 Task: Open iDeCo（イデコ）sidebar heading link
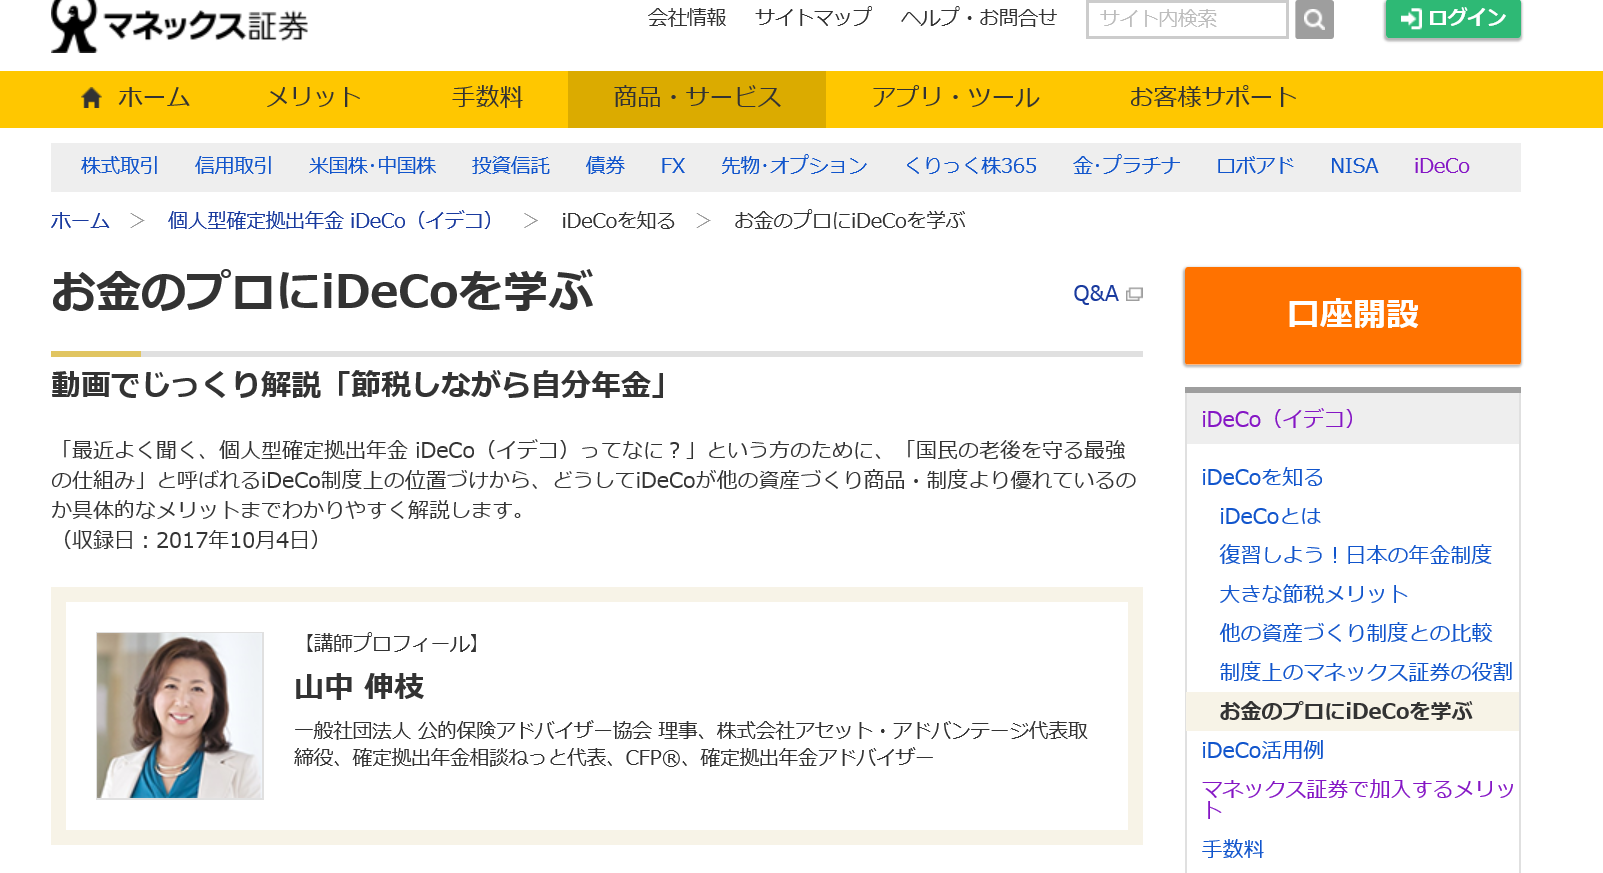[x=1278, y=419]
